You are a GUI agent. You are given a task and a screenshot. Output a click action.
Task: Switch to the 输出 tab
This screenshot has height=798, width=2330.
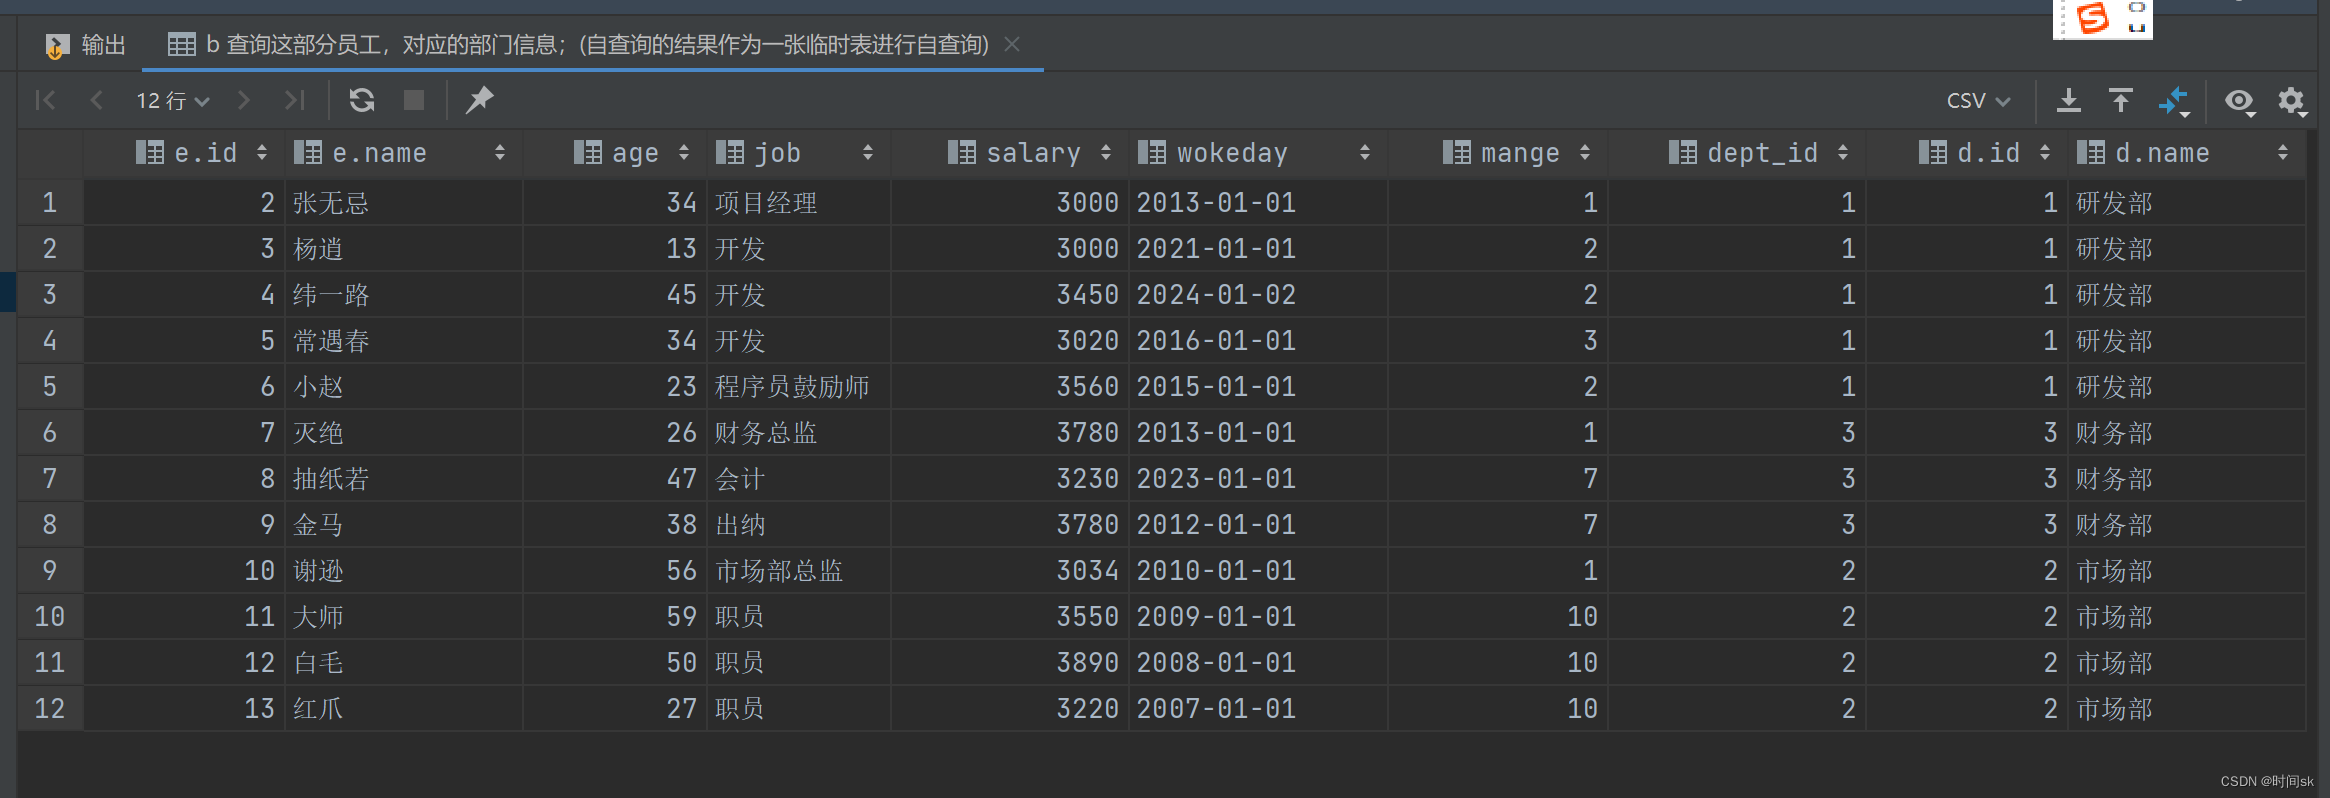coord(86,45)
